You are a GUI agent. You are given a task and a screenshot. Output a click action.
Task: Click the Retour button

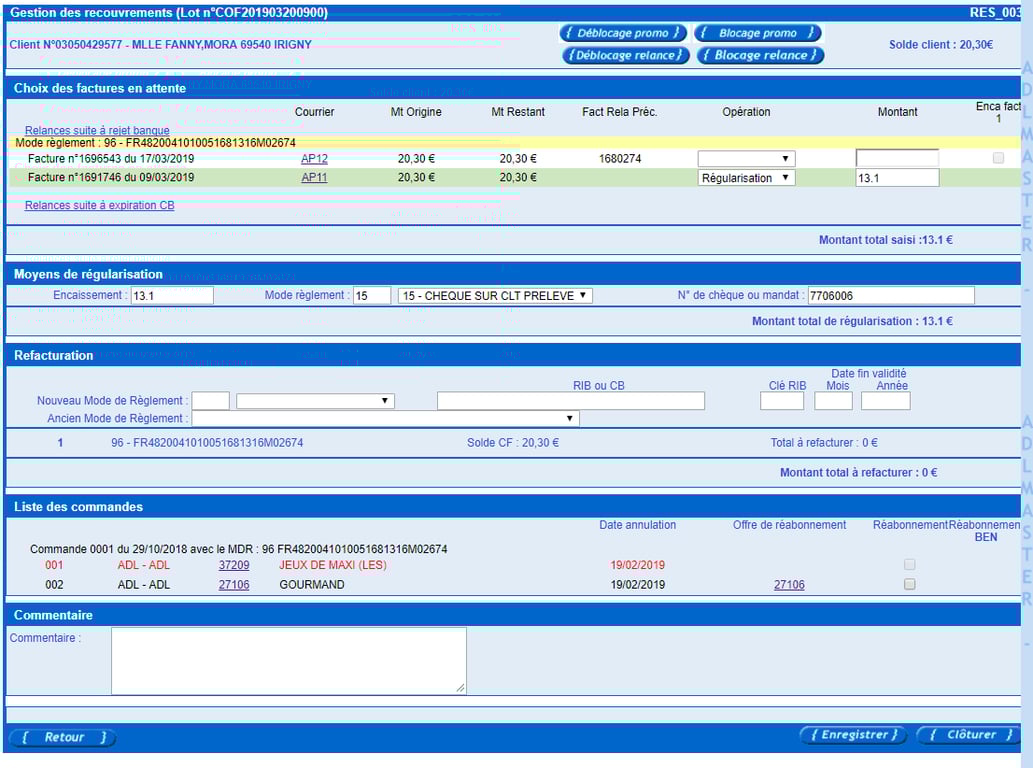(63, 737)
